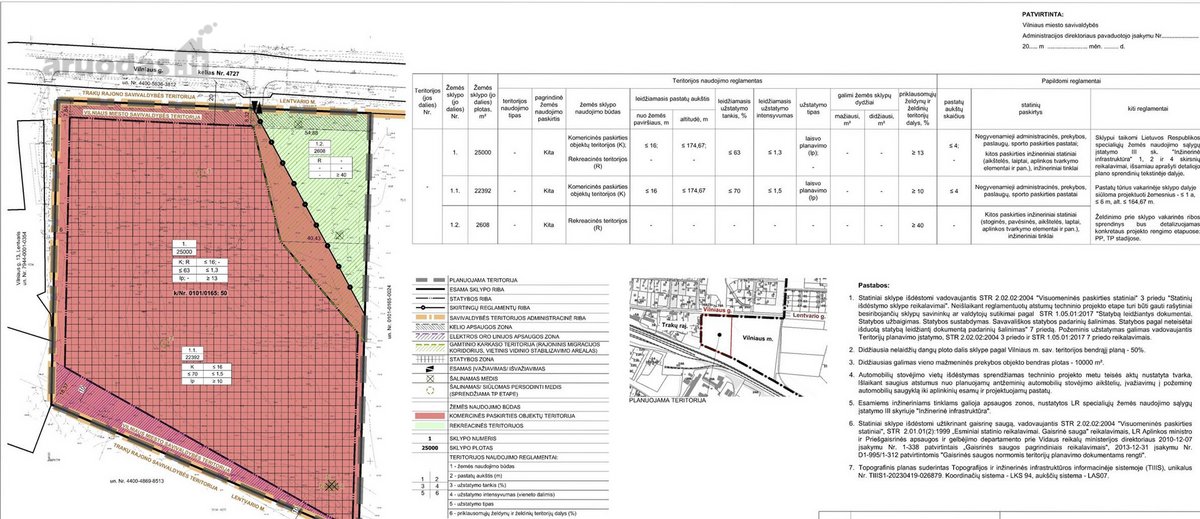Click the Elektros oro linijos apsaugos zona symbol
1200x519 pixels.
pos(428,337)
